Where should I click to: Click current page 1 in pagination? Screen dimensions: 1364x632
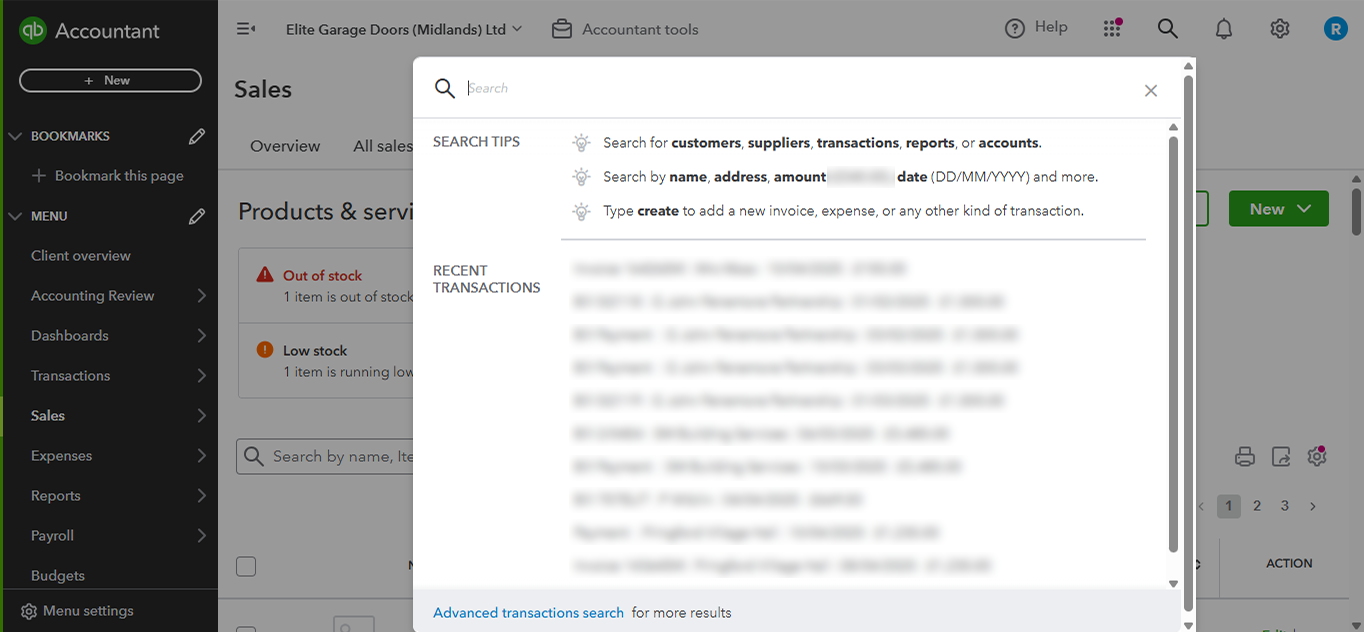click(1229, 506)
